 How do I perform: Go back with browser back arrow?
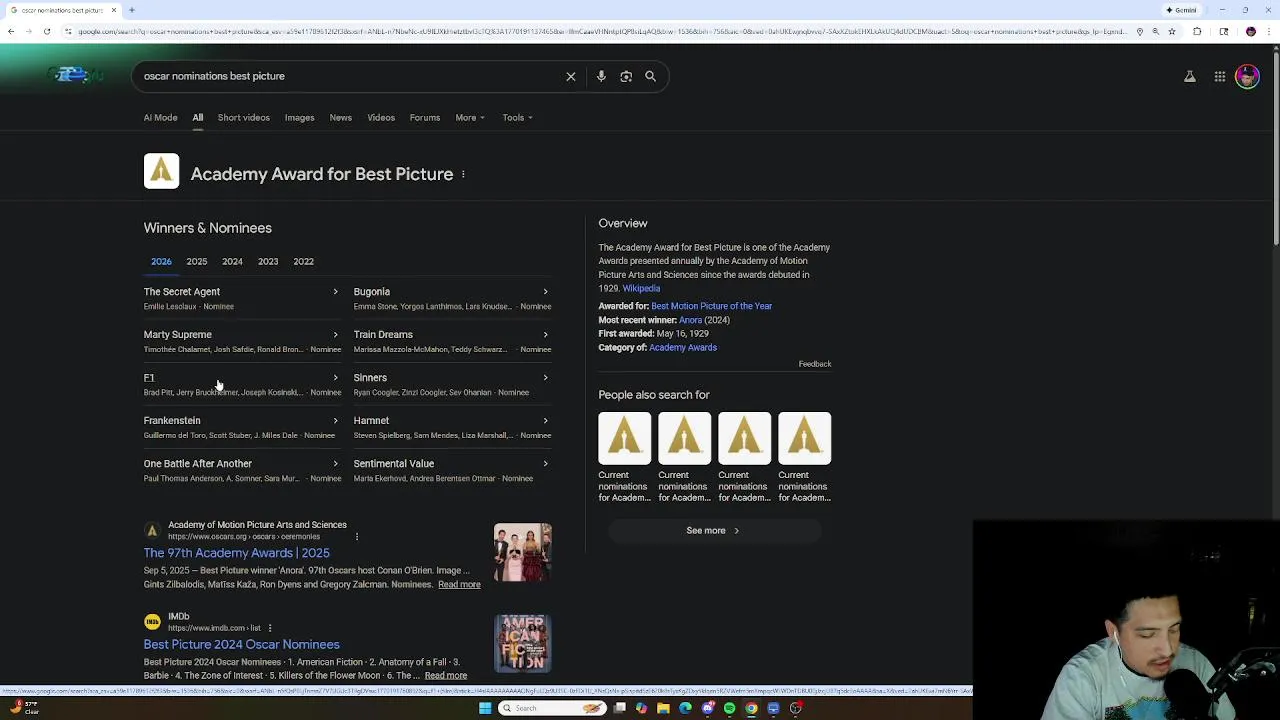11,31
